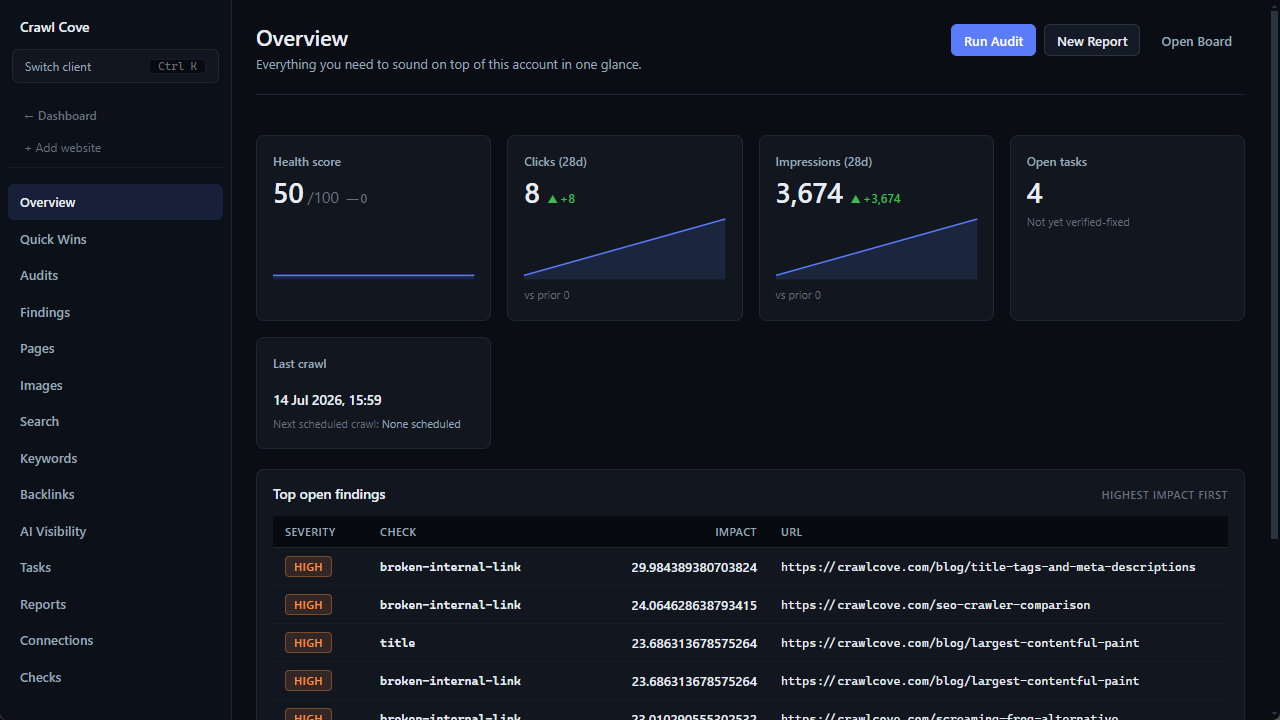
Task: Click impact value 29.984389380703824
Action: (694, 567)
